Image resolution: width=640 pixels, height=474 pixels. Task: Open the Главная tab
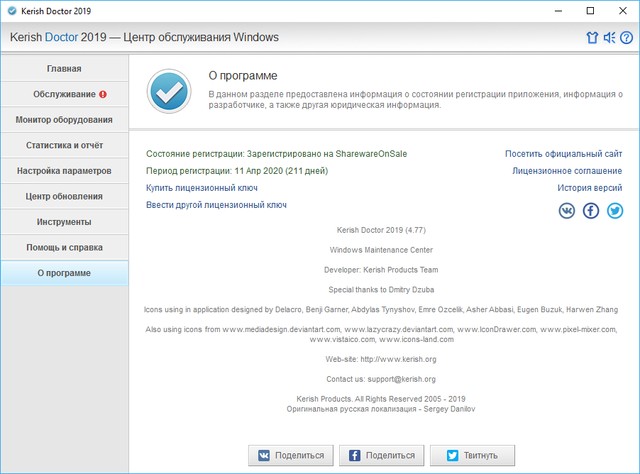(64, 69)
